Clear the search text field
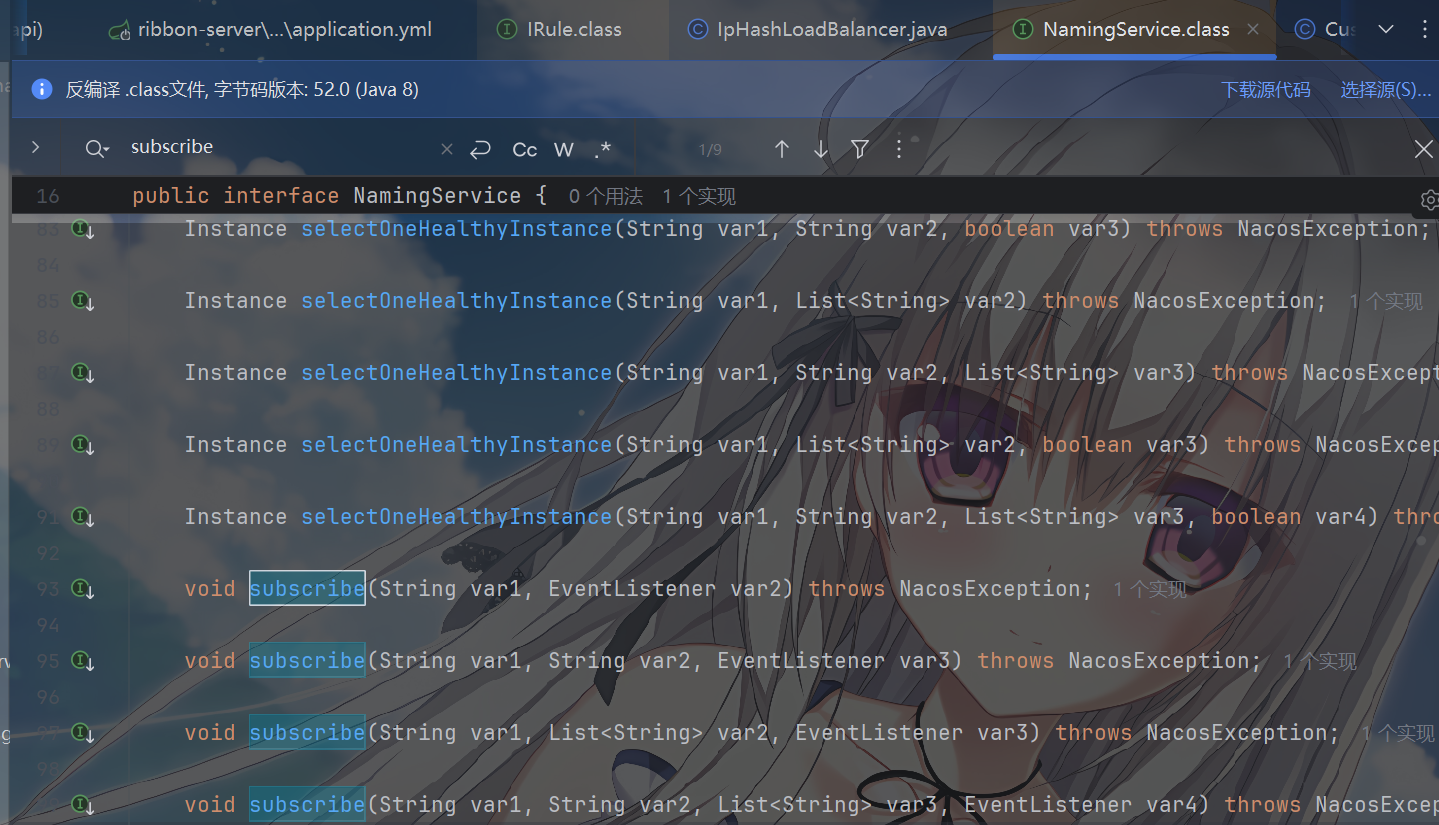 [447, 149]
